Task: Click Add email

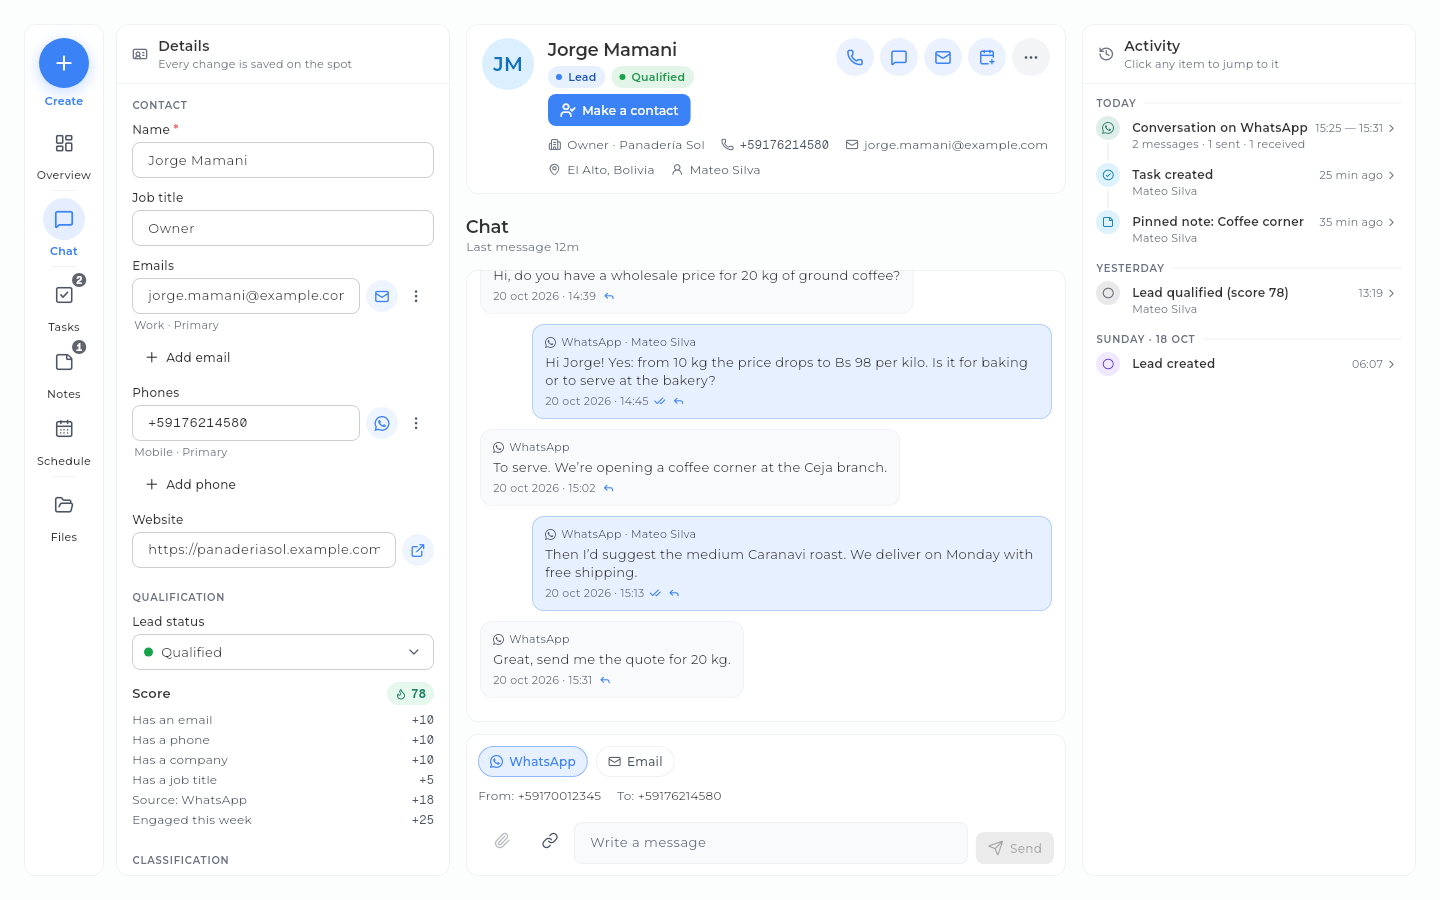Action: [x=188, y=357]
